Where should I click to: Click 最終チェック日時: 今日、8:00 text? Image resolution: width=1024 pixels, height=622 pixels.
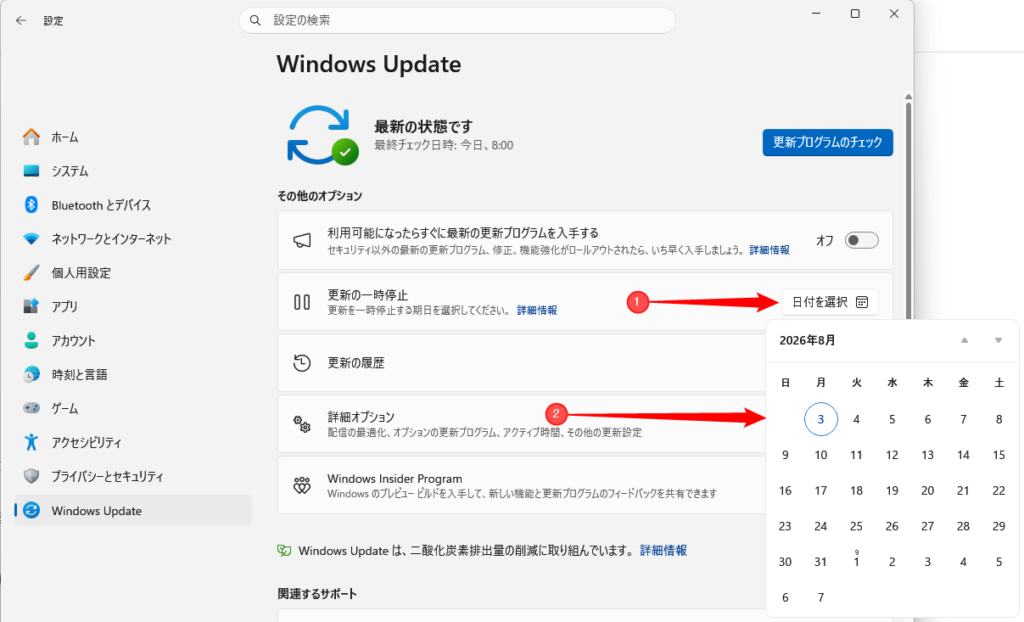coord(443,145)
